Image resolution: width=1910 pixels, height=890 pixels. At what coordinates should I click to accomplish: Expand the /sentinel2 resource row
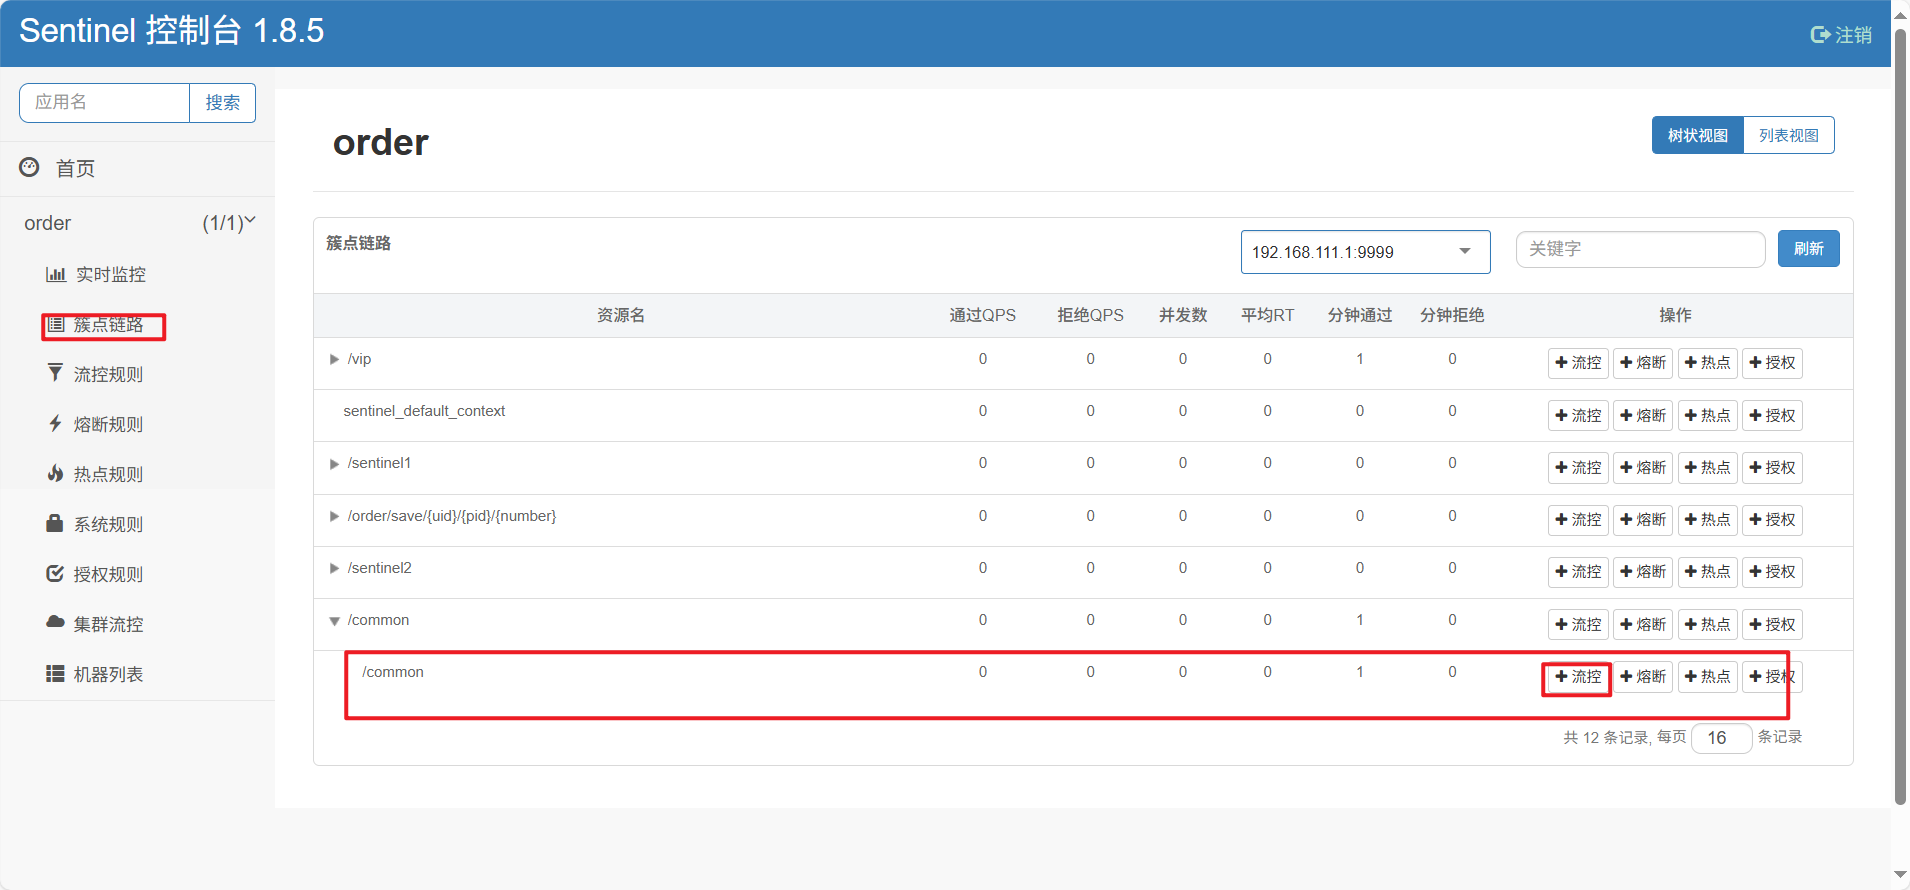coord(334,568)
